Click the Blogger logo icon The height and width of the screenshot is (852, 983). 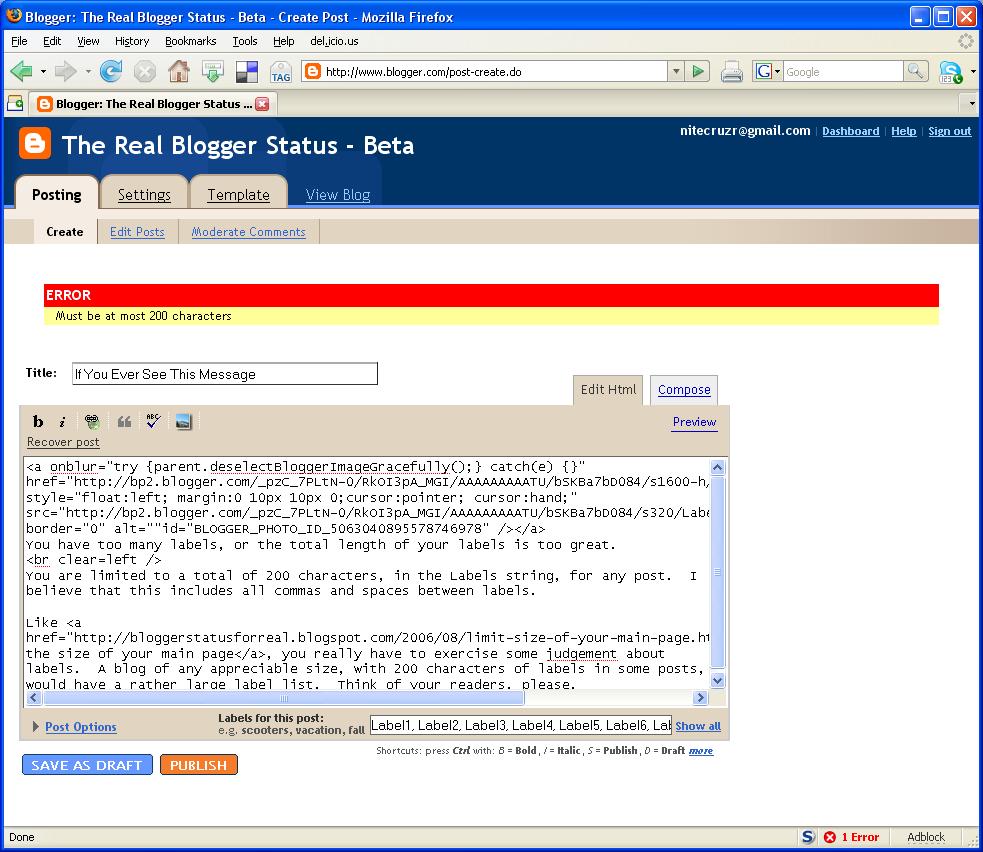tap(34, 144)
